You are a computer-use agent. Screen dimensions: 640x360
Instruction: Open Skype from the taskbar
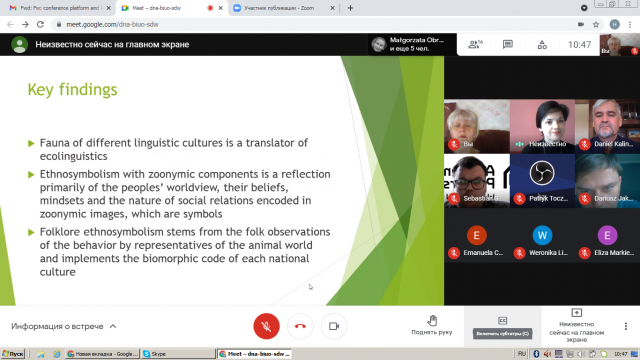(178, 354)
